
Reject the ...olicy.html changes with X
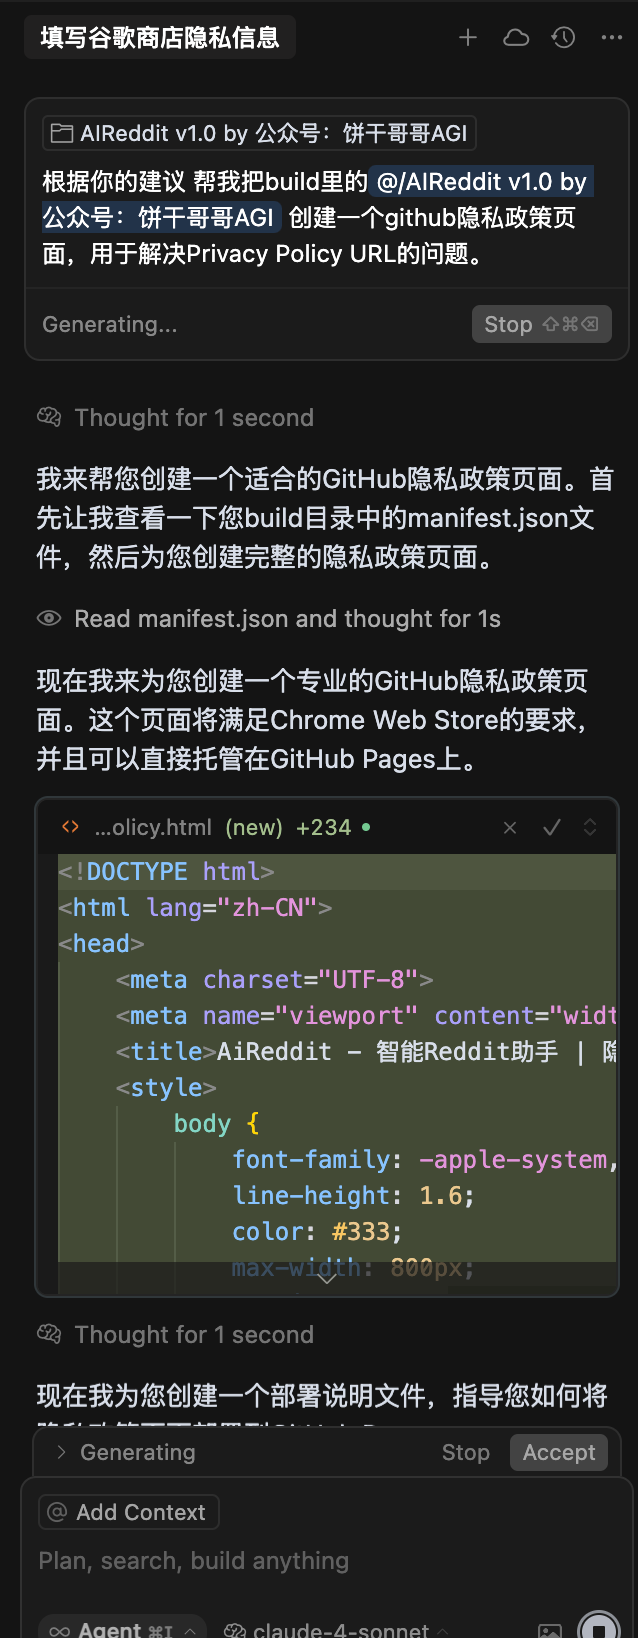point(510,828)
